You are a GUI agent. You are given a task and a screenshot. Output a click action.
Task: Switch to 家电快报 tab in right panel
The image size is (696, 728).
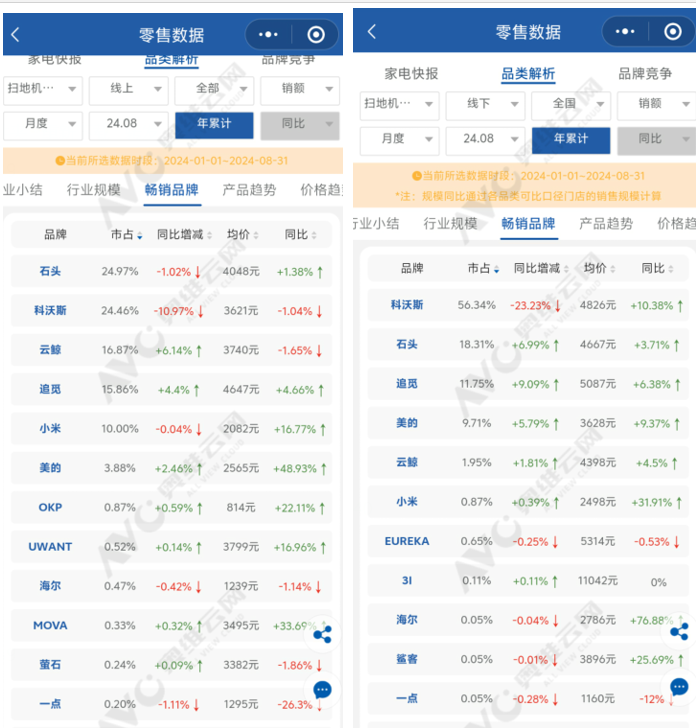click(411, 73)
